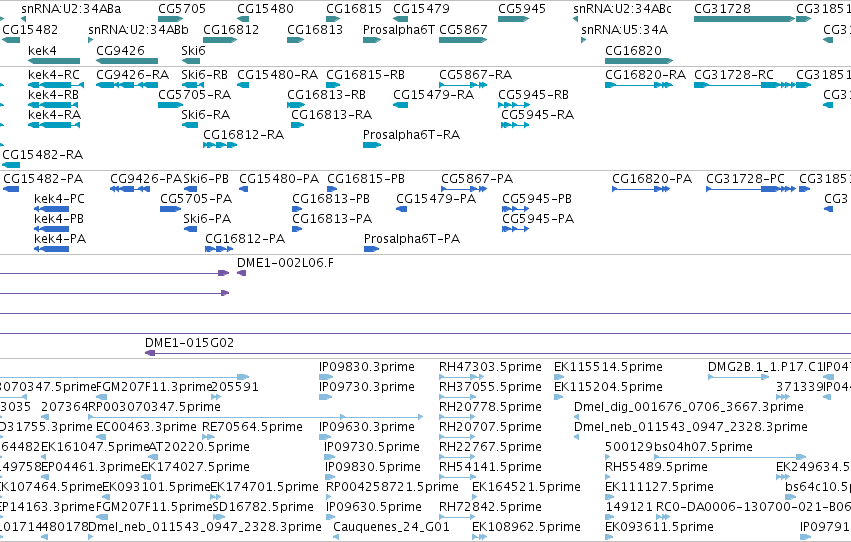Select the snRNA:U2:34ABb label

click(138, 29)
